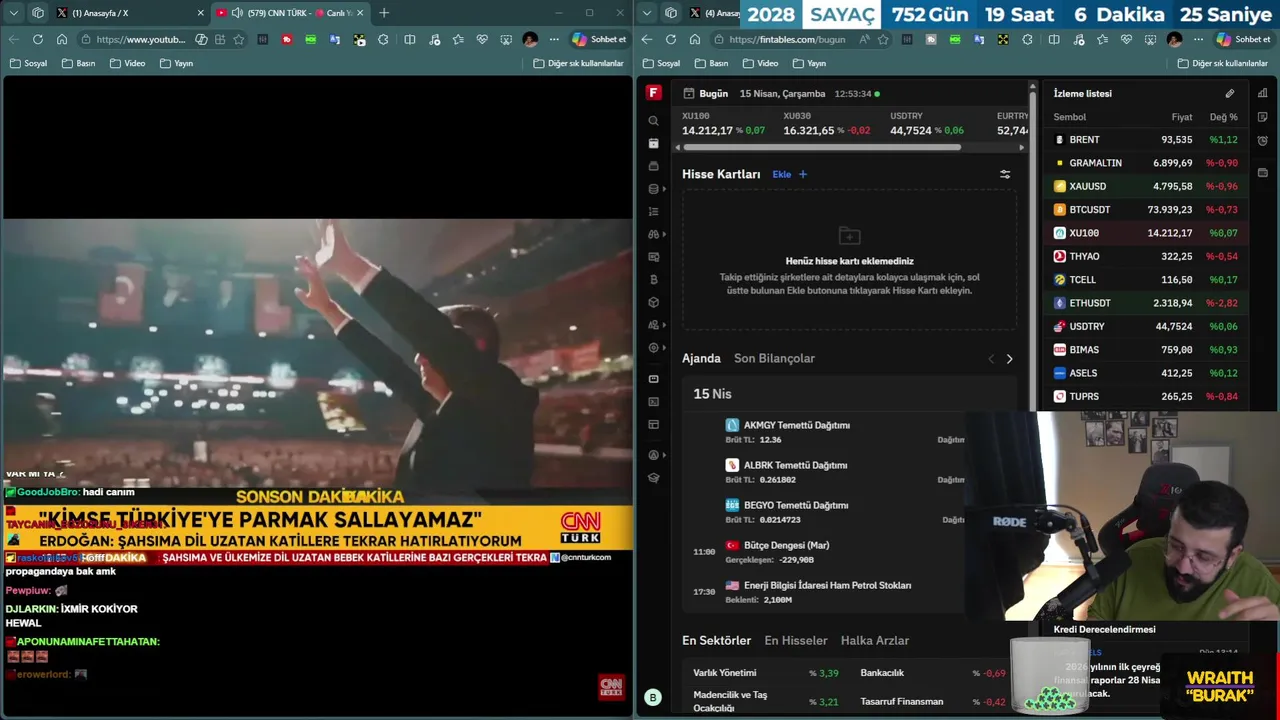
Task: Select the BTCUSDT watchlist row
Action: 1146,210
